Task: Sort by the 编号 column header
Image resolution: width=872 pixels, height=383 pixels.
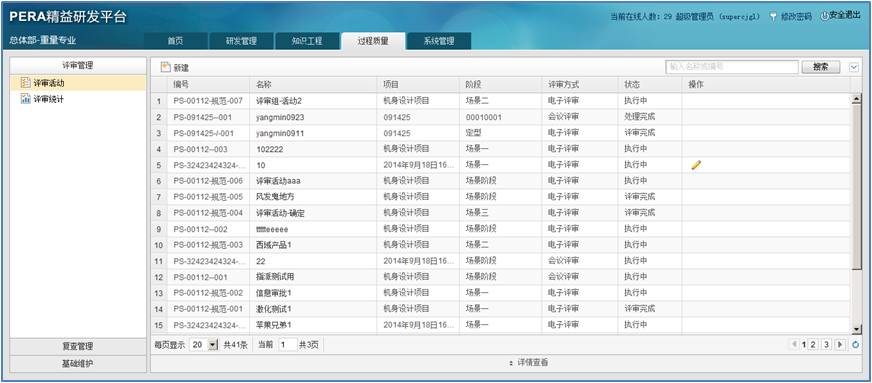Action: [209, 84]
